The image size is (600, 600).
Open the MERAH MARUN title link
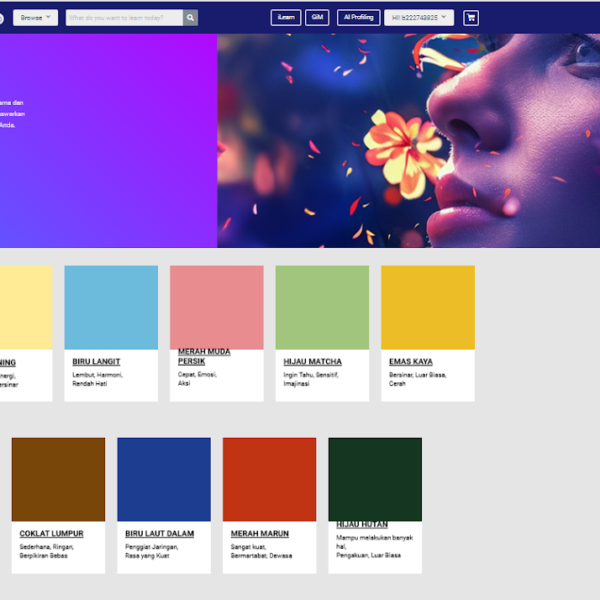click(259, 533)
